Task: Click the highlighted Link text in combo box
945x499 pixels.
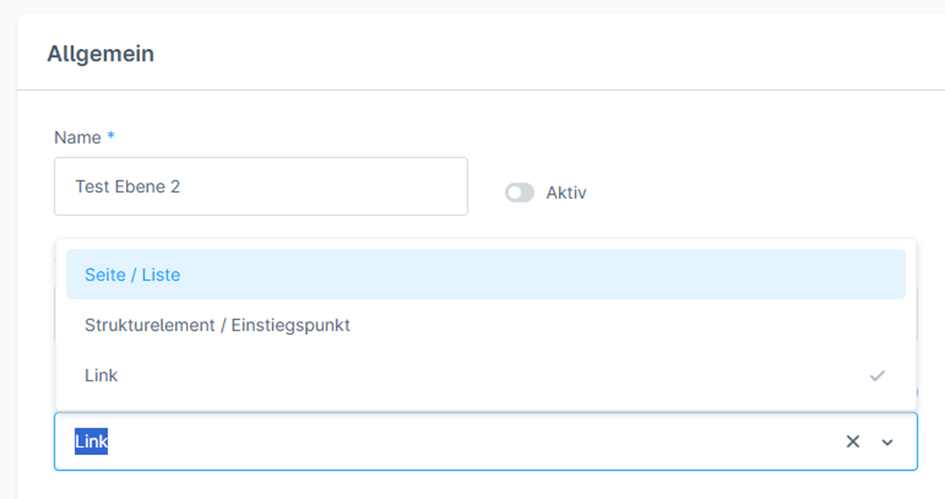Action: tap(91, 442)
